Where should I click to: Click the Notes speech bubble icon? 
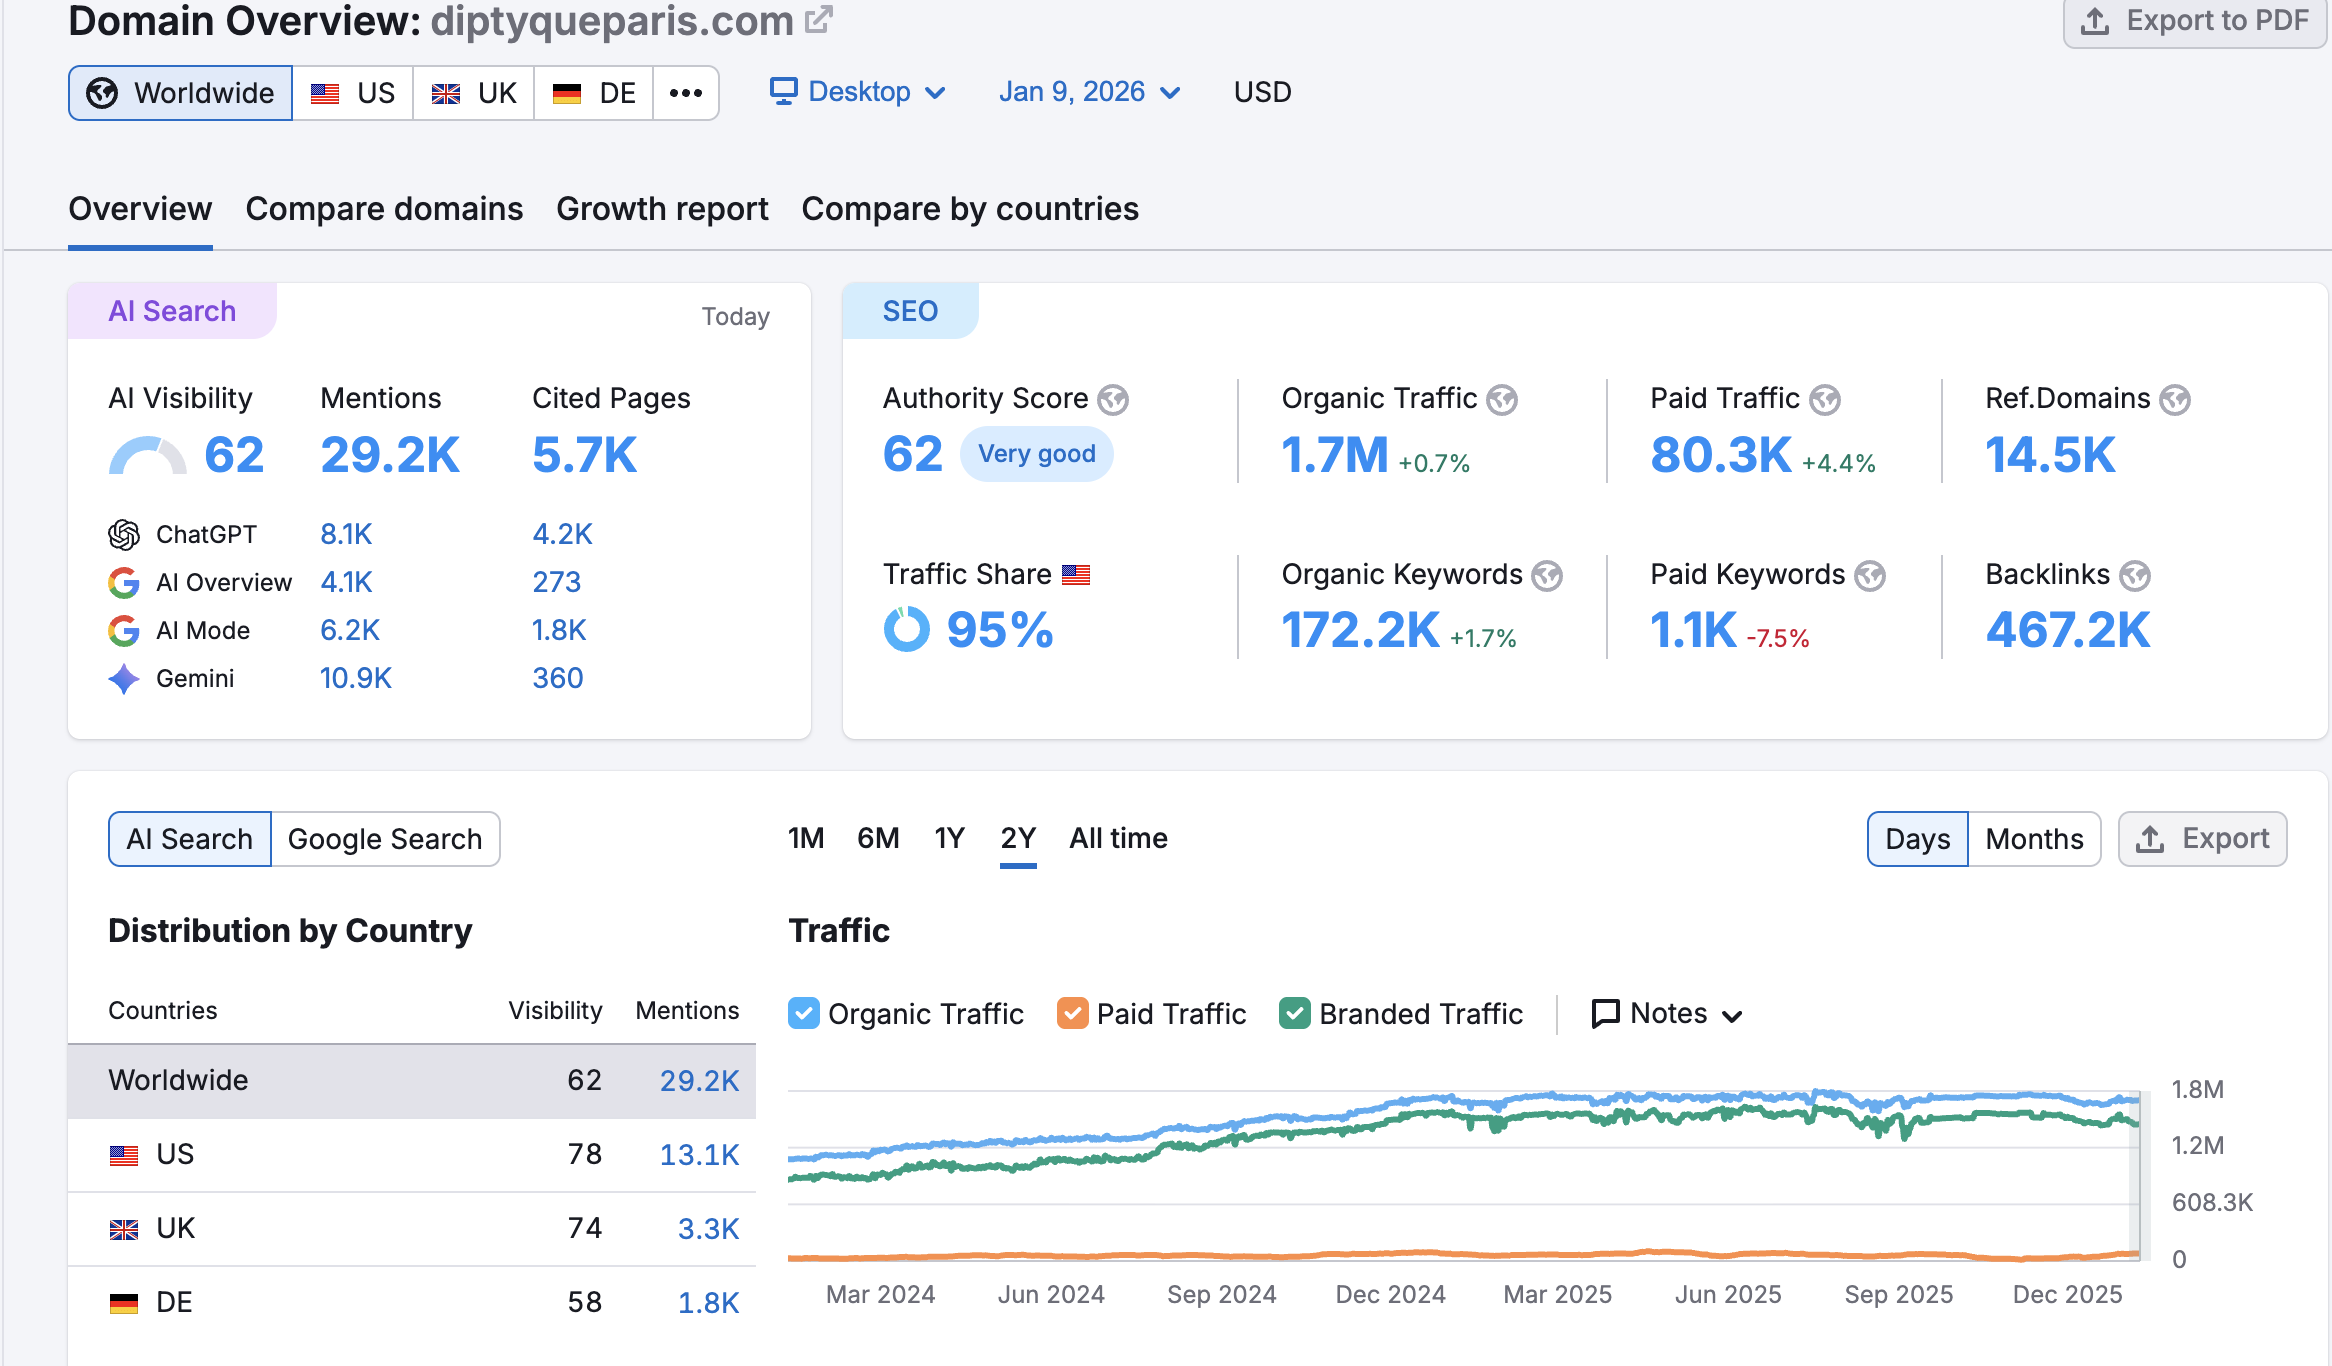point(1605,1014)
